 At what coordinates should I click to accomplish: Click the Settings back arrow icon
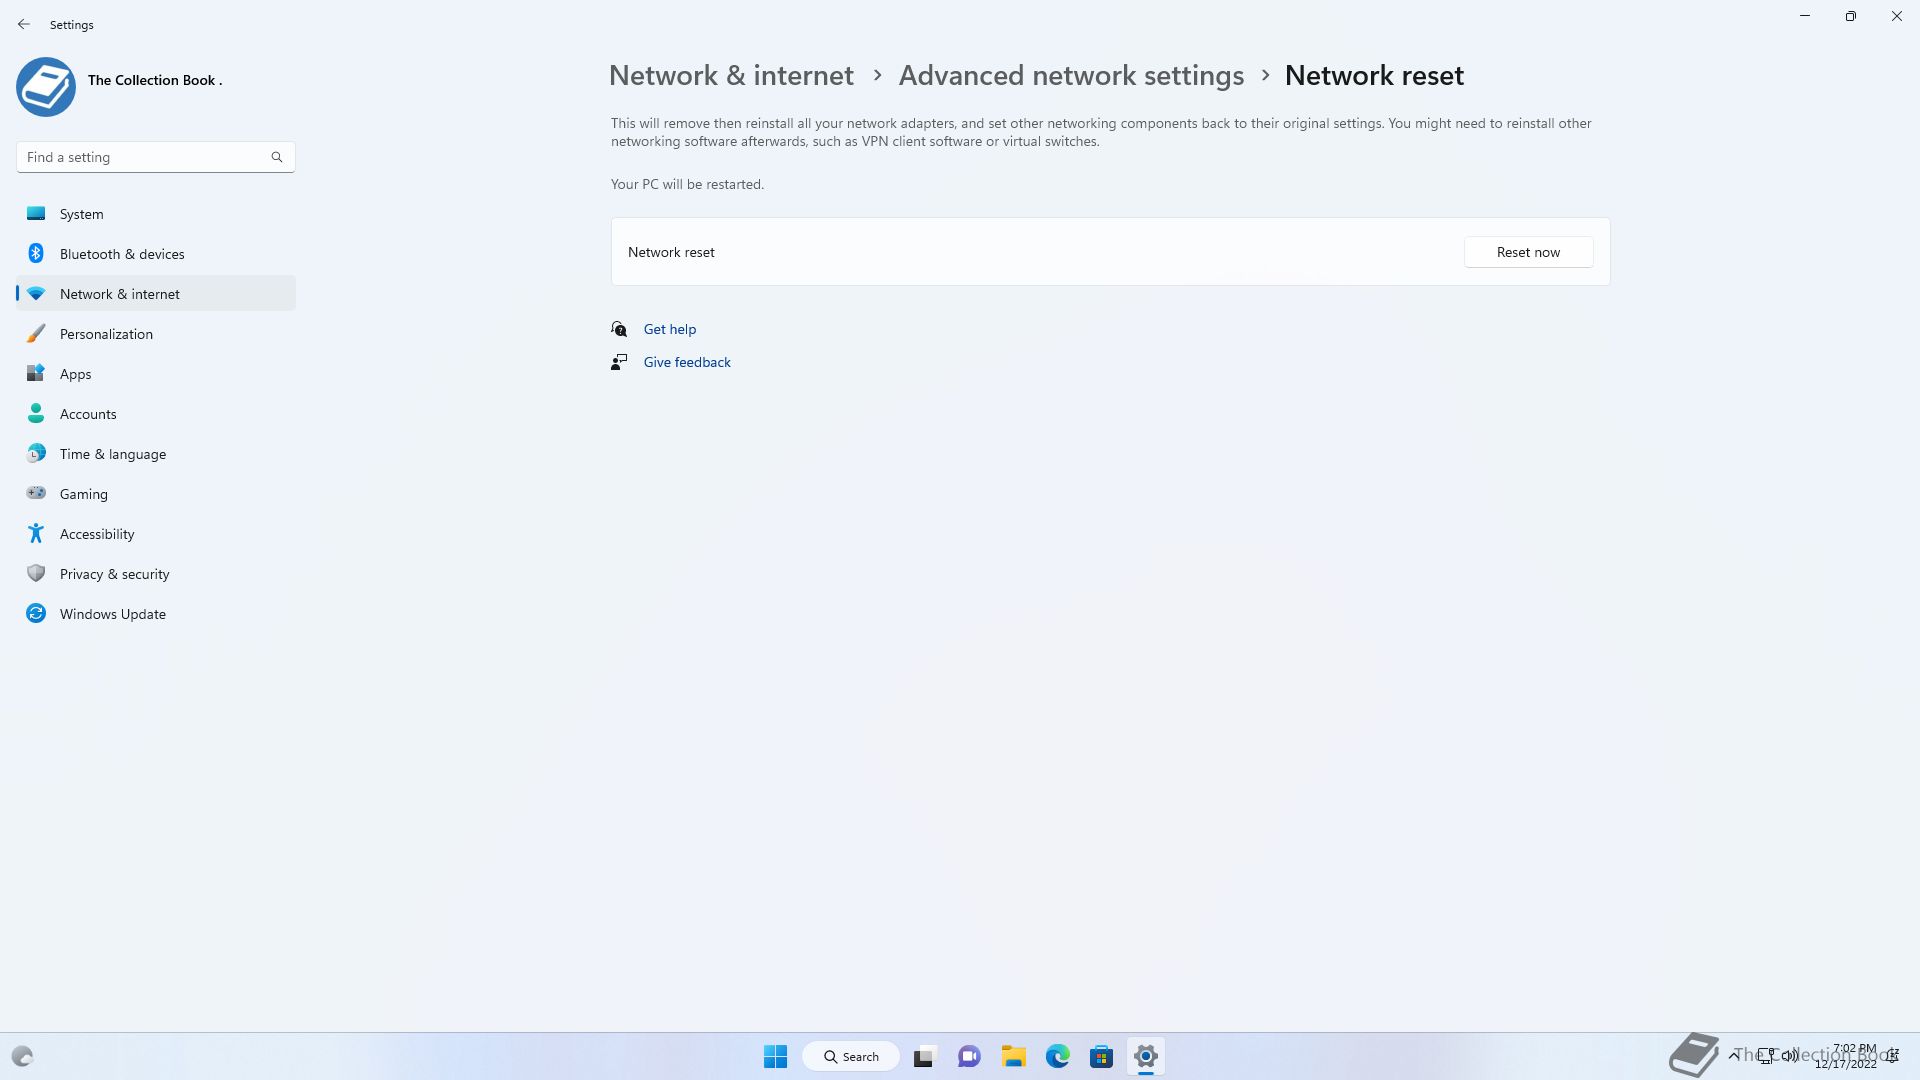click(24, 24)
